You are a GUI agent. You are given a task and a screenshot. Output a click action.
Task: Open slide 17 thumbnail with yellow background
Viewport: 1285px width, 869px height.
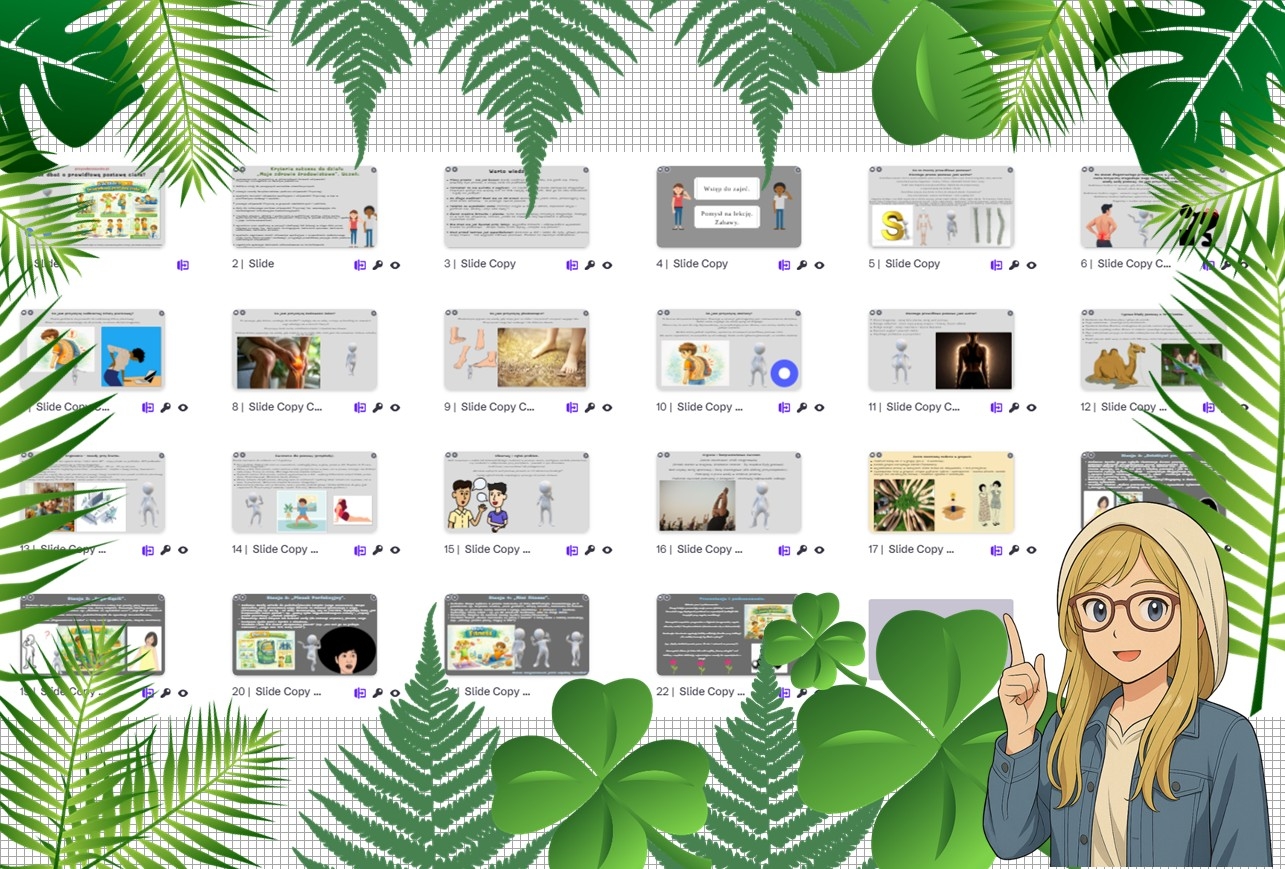pos(940,491)
